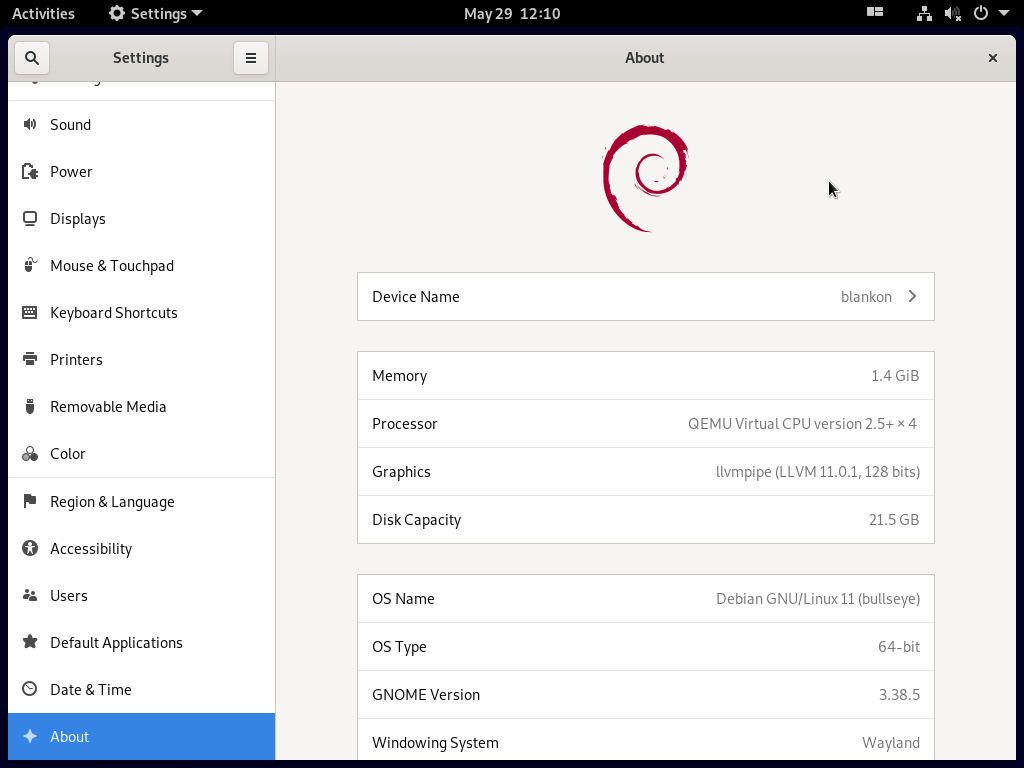This screenshot has height=768, width=1024.
Task: Click the blankon device name value
Action: point(866,296)
